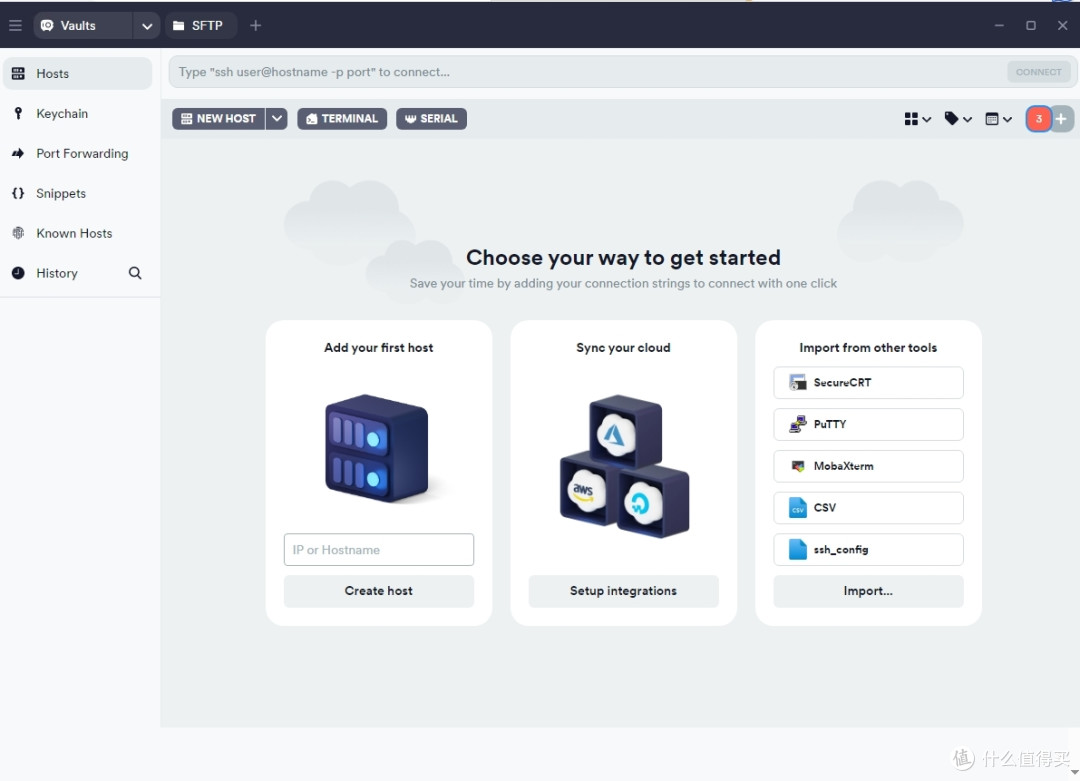1080x781 pixels.
Task: Click the IP or Hostname field
Action: [x=379, y=550]
